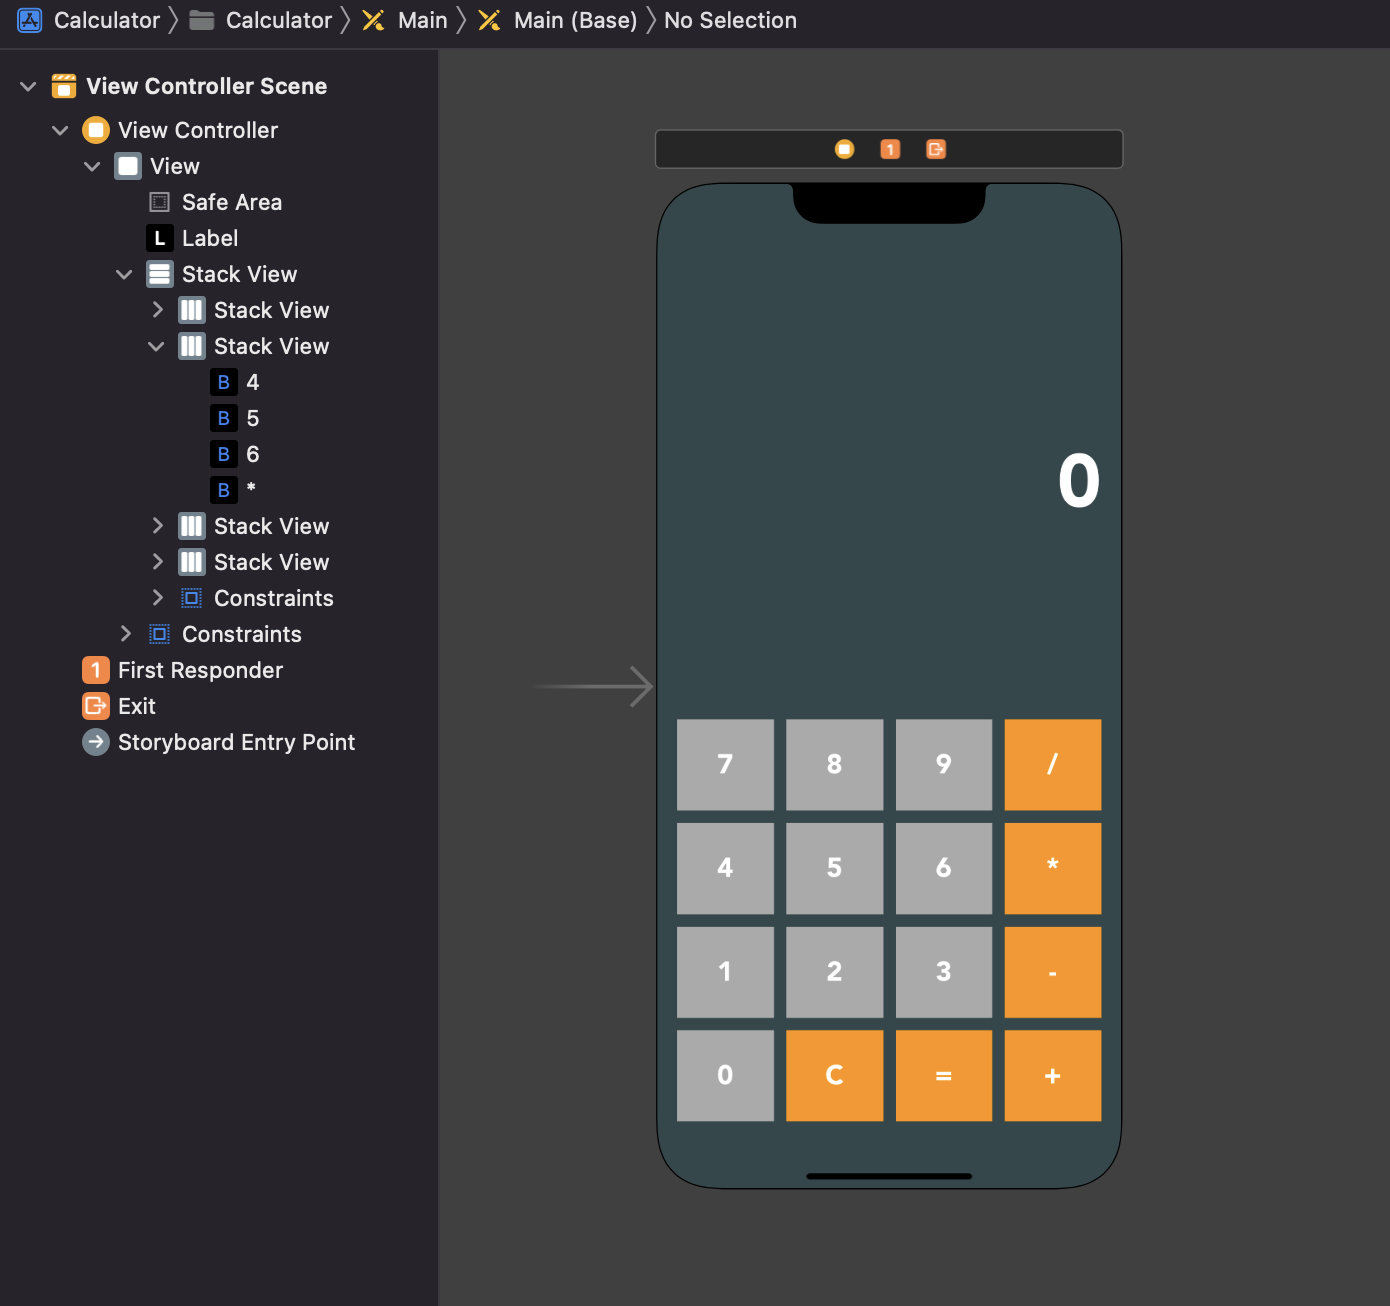The image size is (1390, 1306).
Task: Select the Exit icon in the canvas scene bar
Action: 934,148
